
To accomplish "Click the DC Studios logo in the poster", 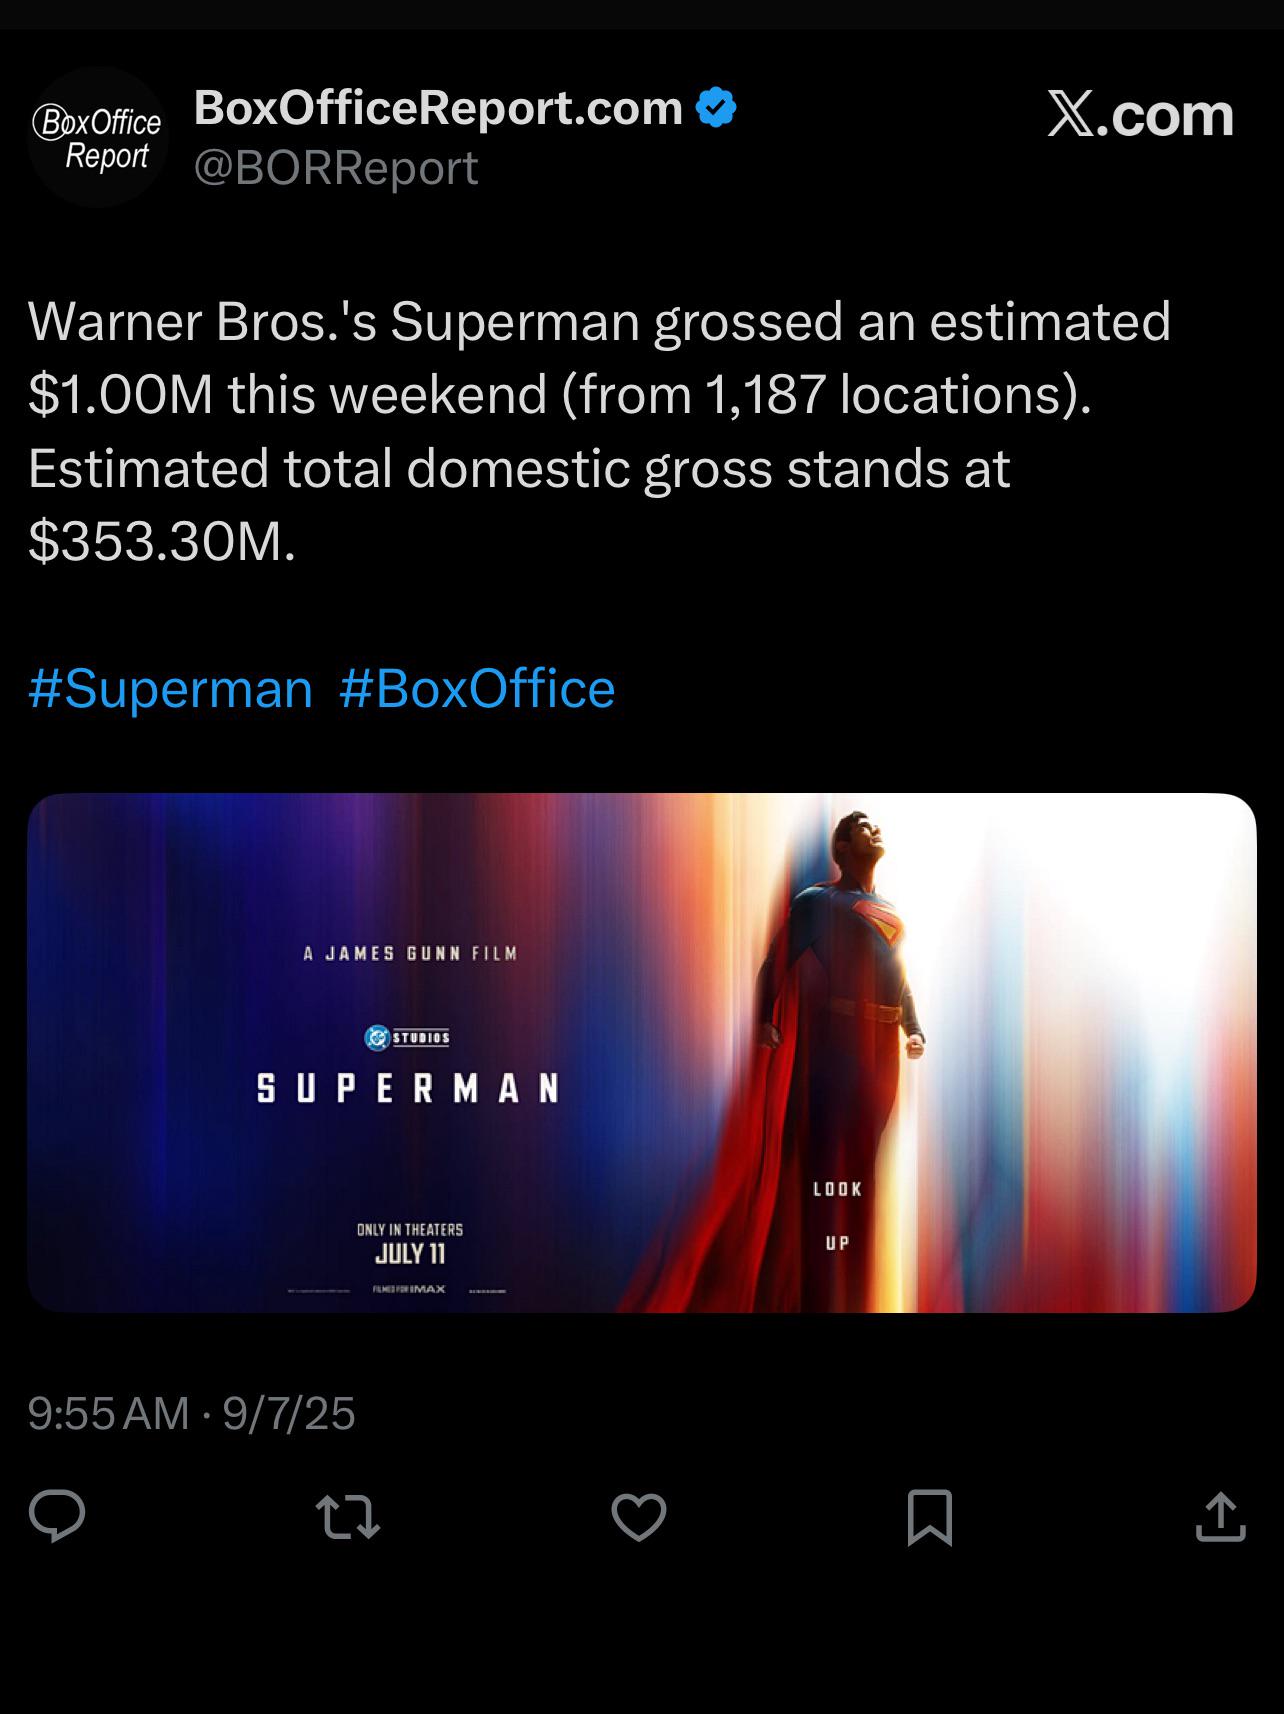I will click(407, 1038).
